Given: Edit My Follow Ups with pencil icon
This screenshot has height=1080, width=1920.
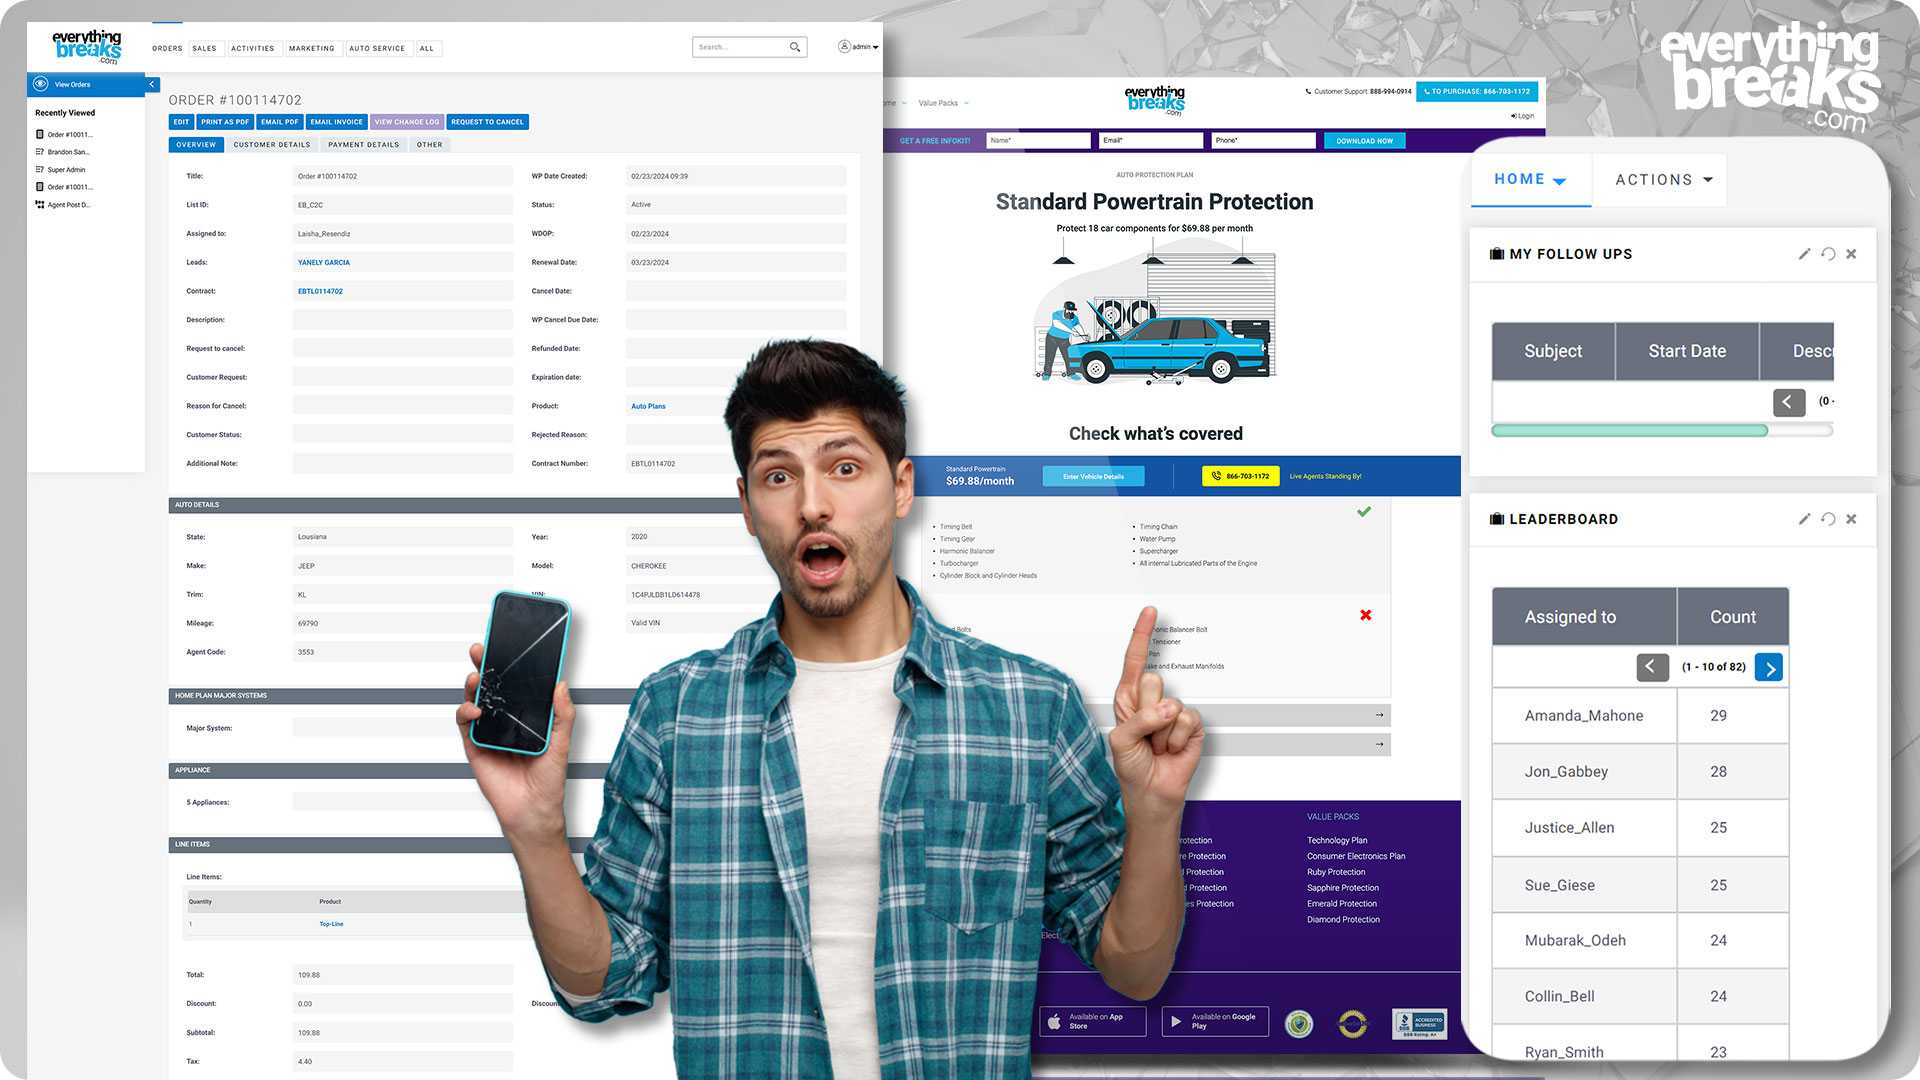Looking at the screenshot, I should [x=1804, y=254].
